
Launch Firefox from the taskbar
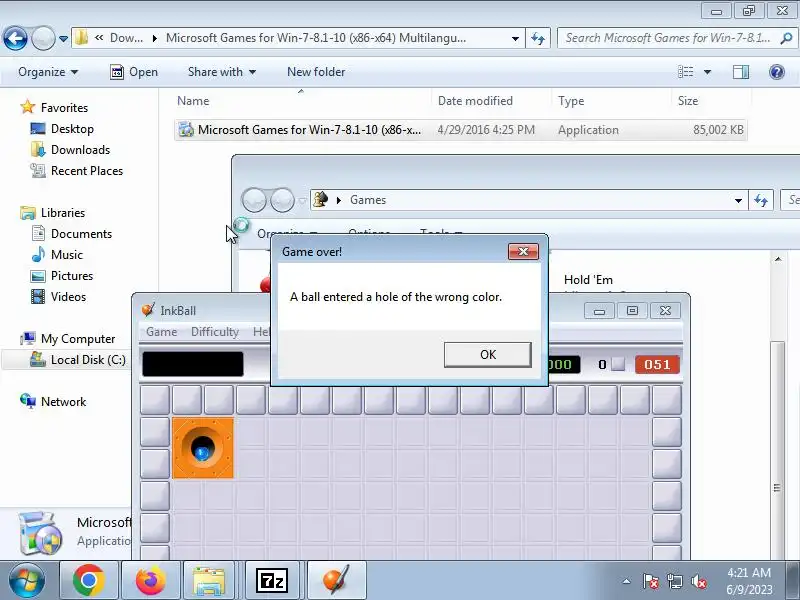tap(151, 580)
